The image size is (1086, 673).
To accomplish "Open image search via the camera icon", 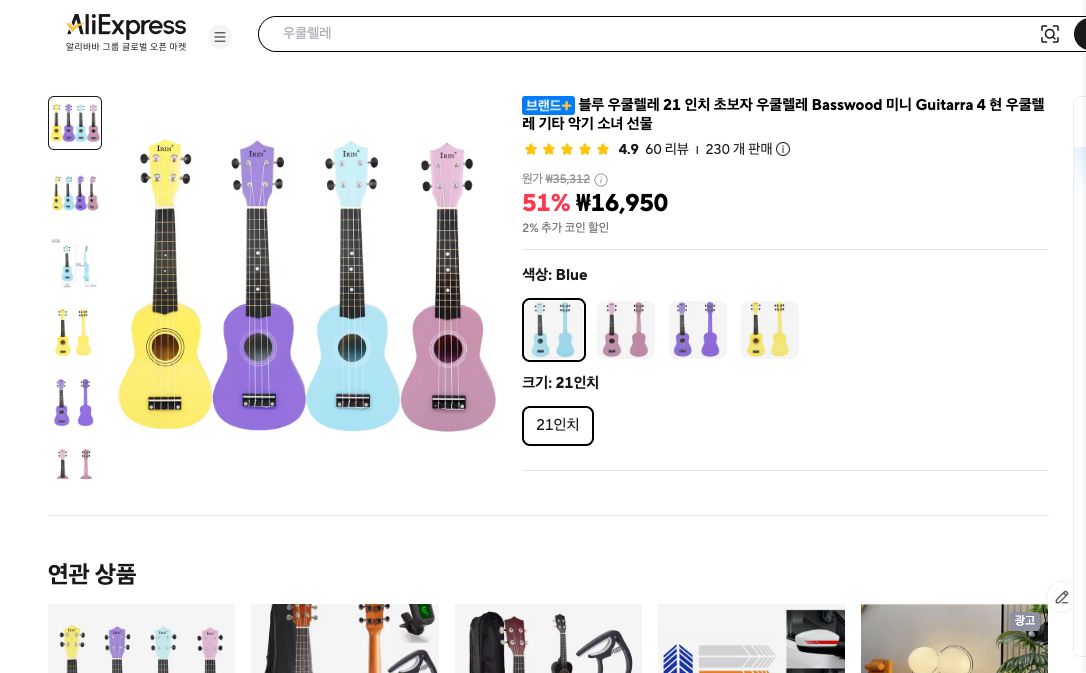I will 1050,34.
